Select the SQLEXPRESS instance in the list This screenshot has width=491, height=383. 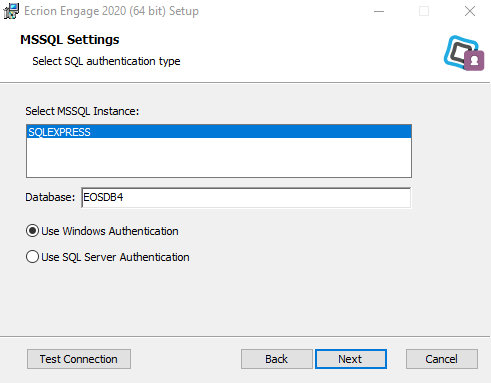coord(219,132)
